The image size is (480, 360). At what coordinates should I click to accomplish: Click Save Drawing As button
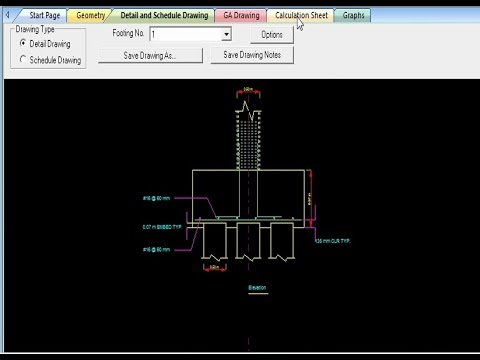[x=150, y=55]
